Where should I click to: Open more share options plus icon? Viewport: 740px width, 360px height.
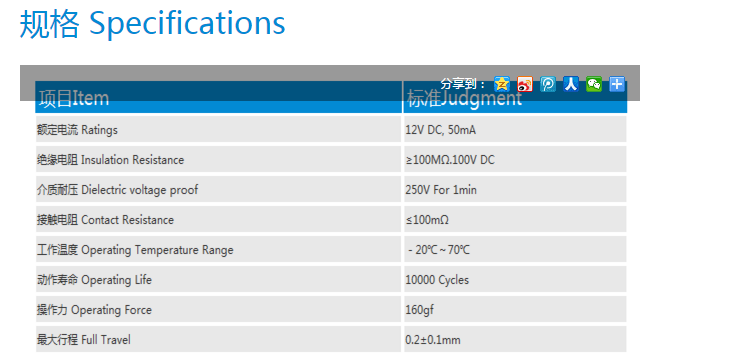pos(617,84)
